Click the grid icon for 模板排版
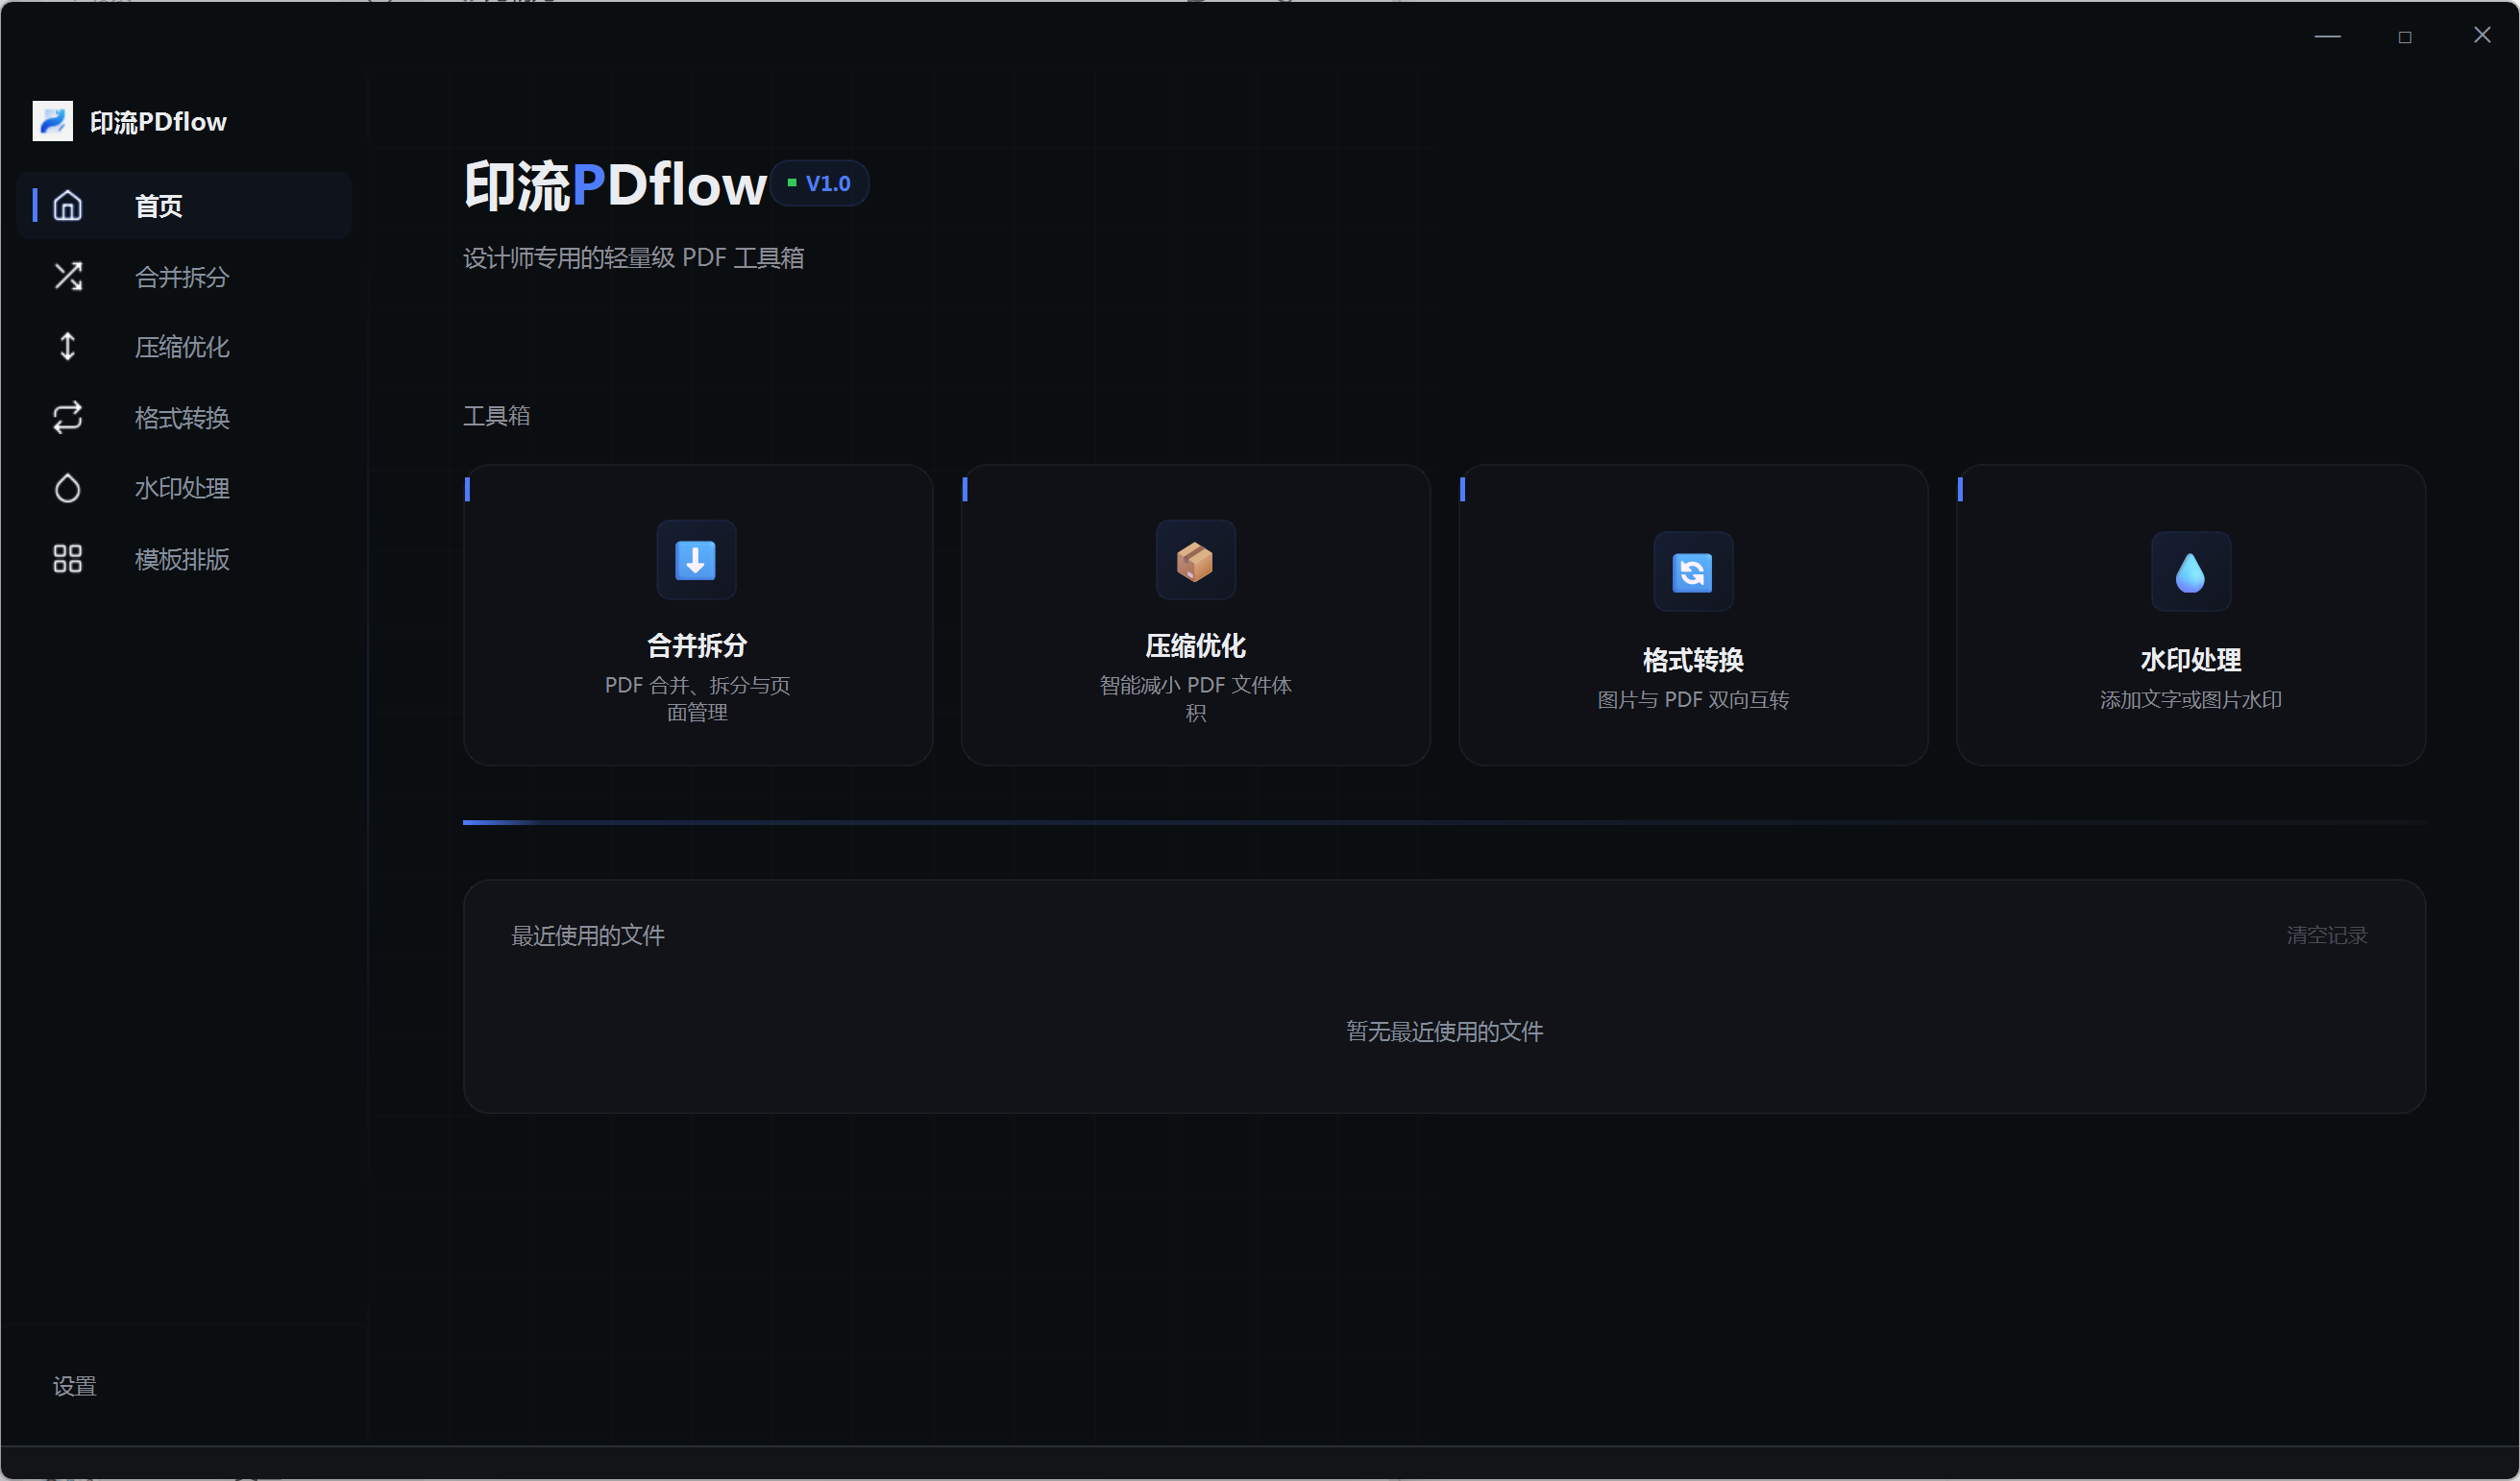This screenshot has width=2520, height=1481. (67, 558)
